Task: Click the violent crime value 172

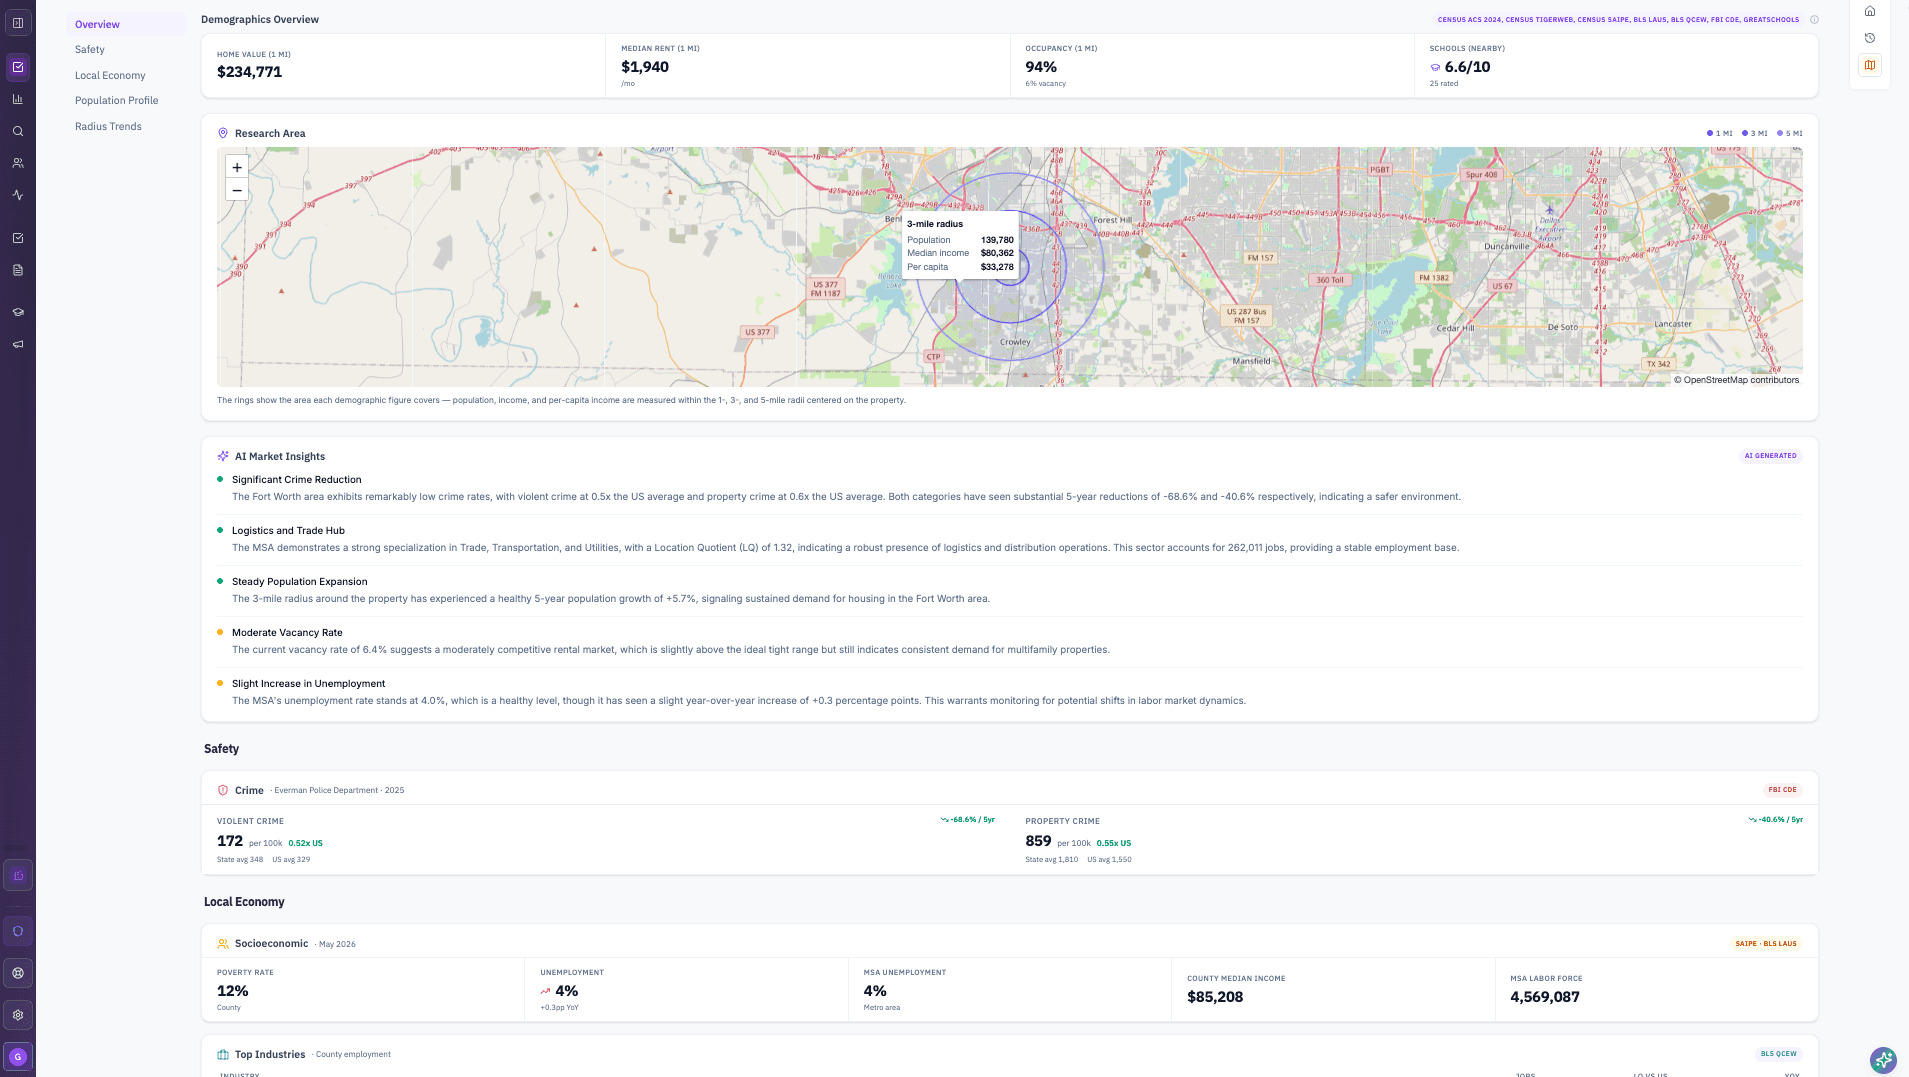Action: [x=230, y=841]
